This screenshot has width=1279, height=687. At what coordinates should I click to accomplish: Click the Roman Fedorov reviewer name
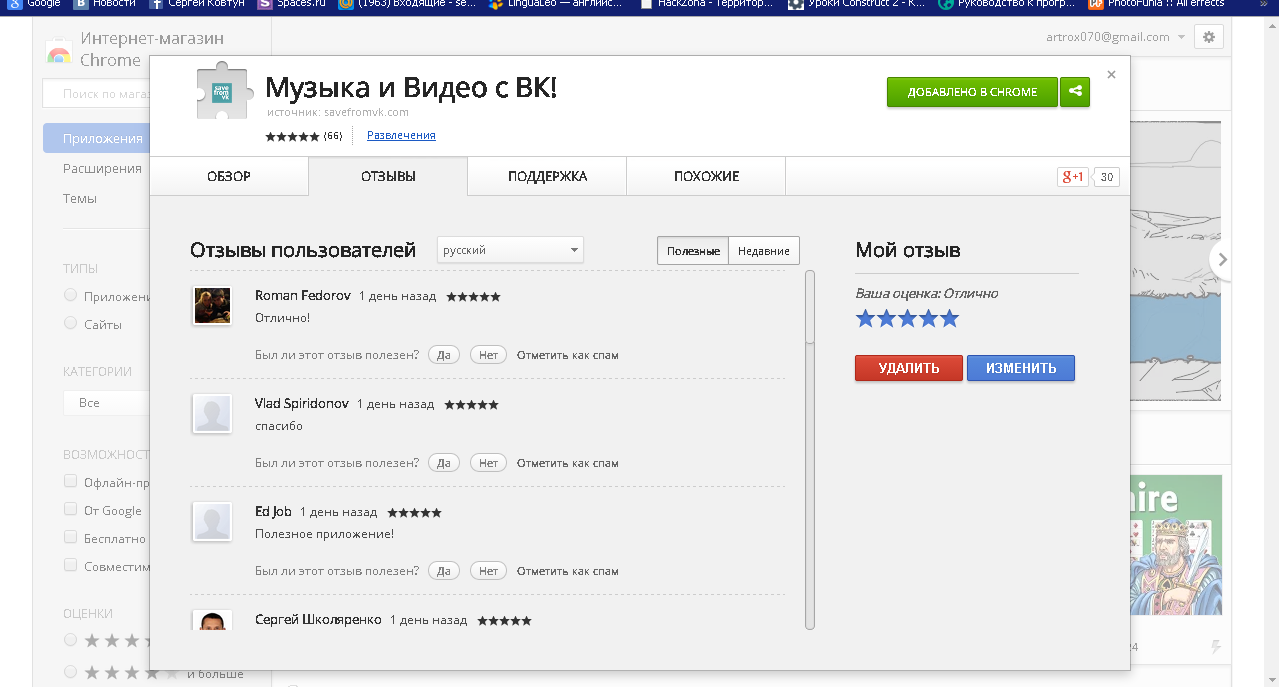click(x=303, y=295)
